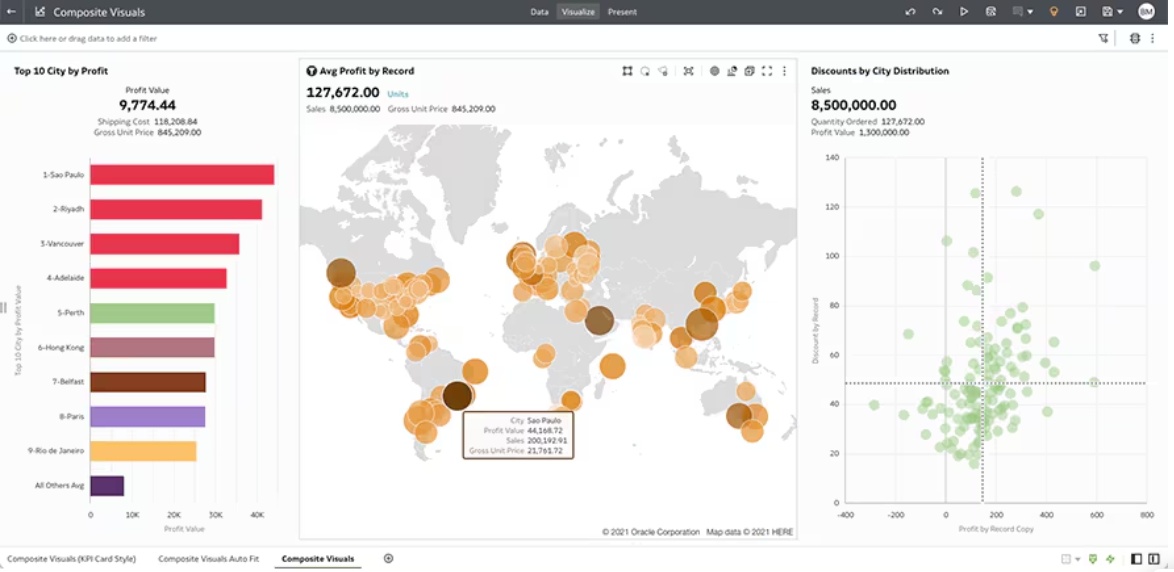Click the Avg Profit by Record title
1174x572 pixels.
click(x=367, y=71)
